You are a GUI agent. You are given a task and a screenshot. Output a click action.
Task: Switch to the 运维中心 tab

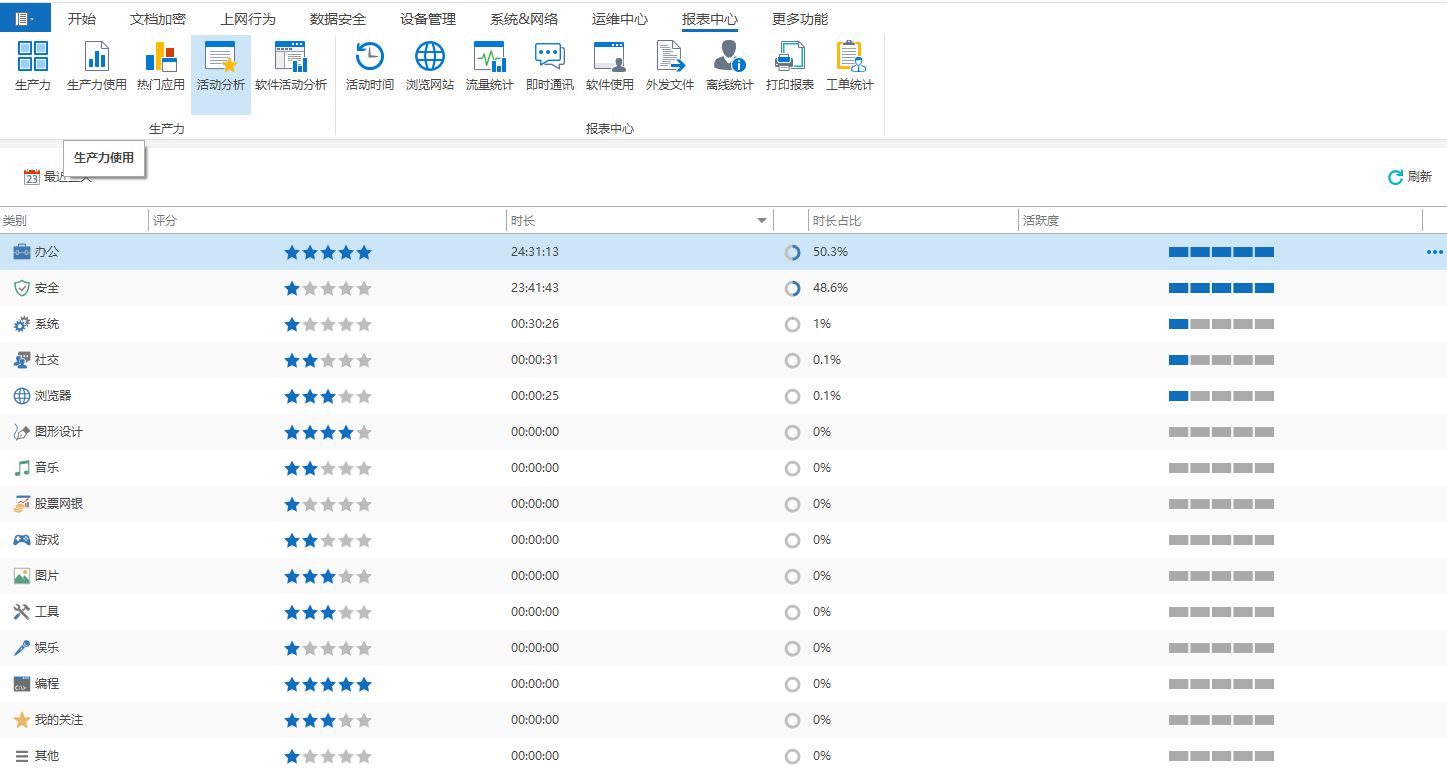pos(620,19)
